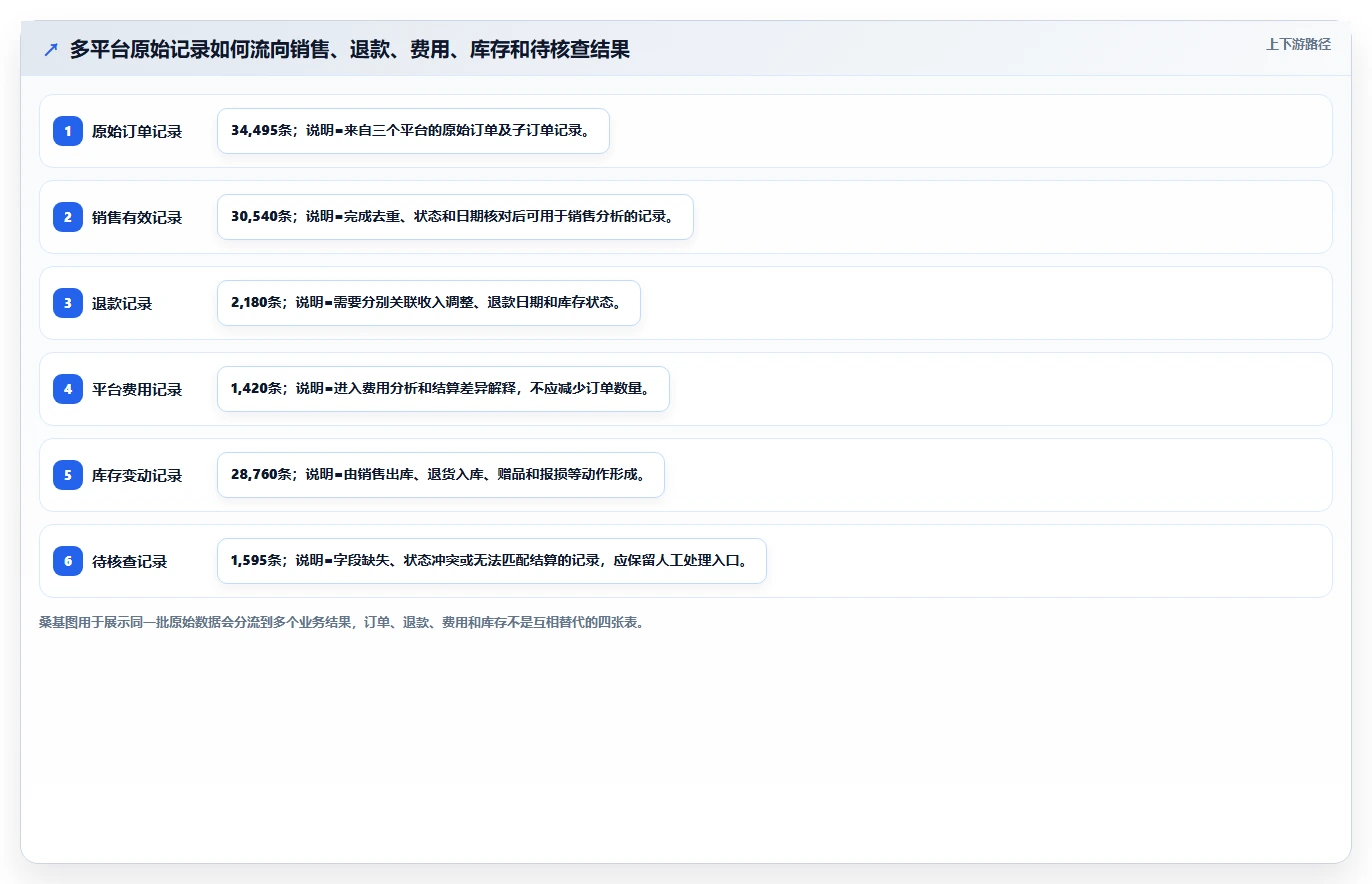The image size is (1372, 884).
Task: Open the 34,495条 description box
Action: (x=413, y=131)
